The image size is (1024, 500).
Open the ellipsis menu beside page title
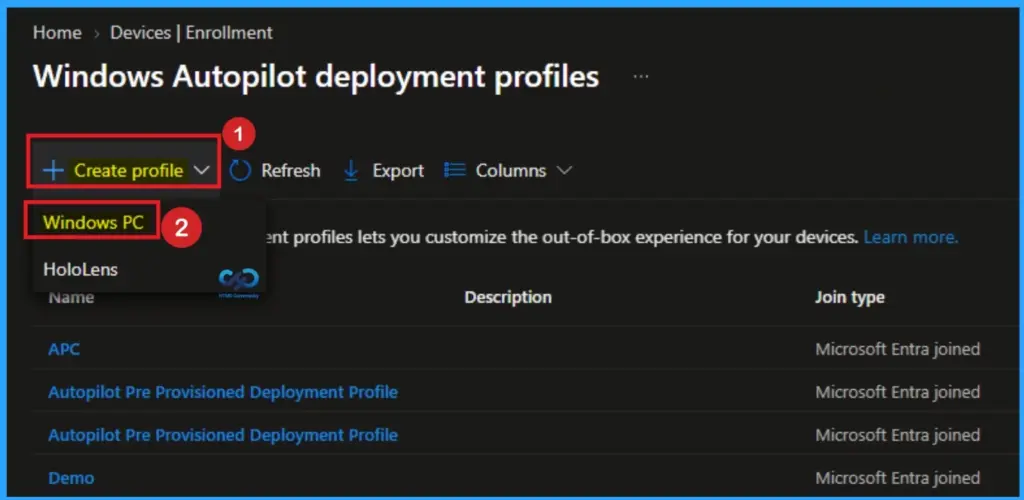[641, 77]
